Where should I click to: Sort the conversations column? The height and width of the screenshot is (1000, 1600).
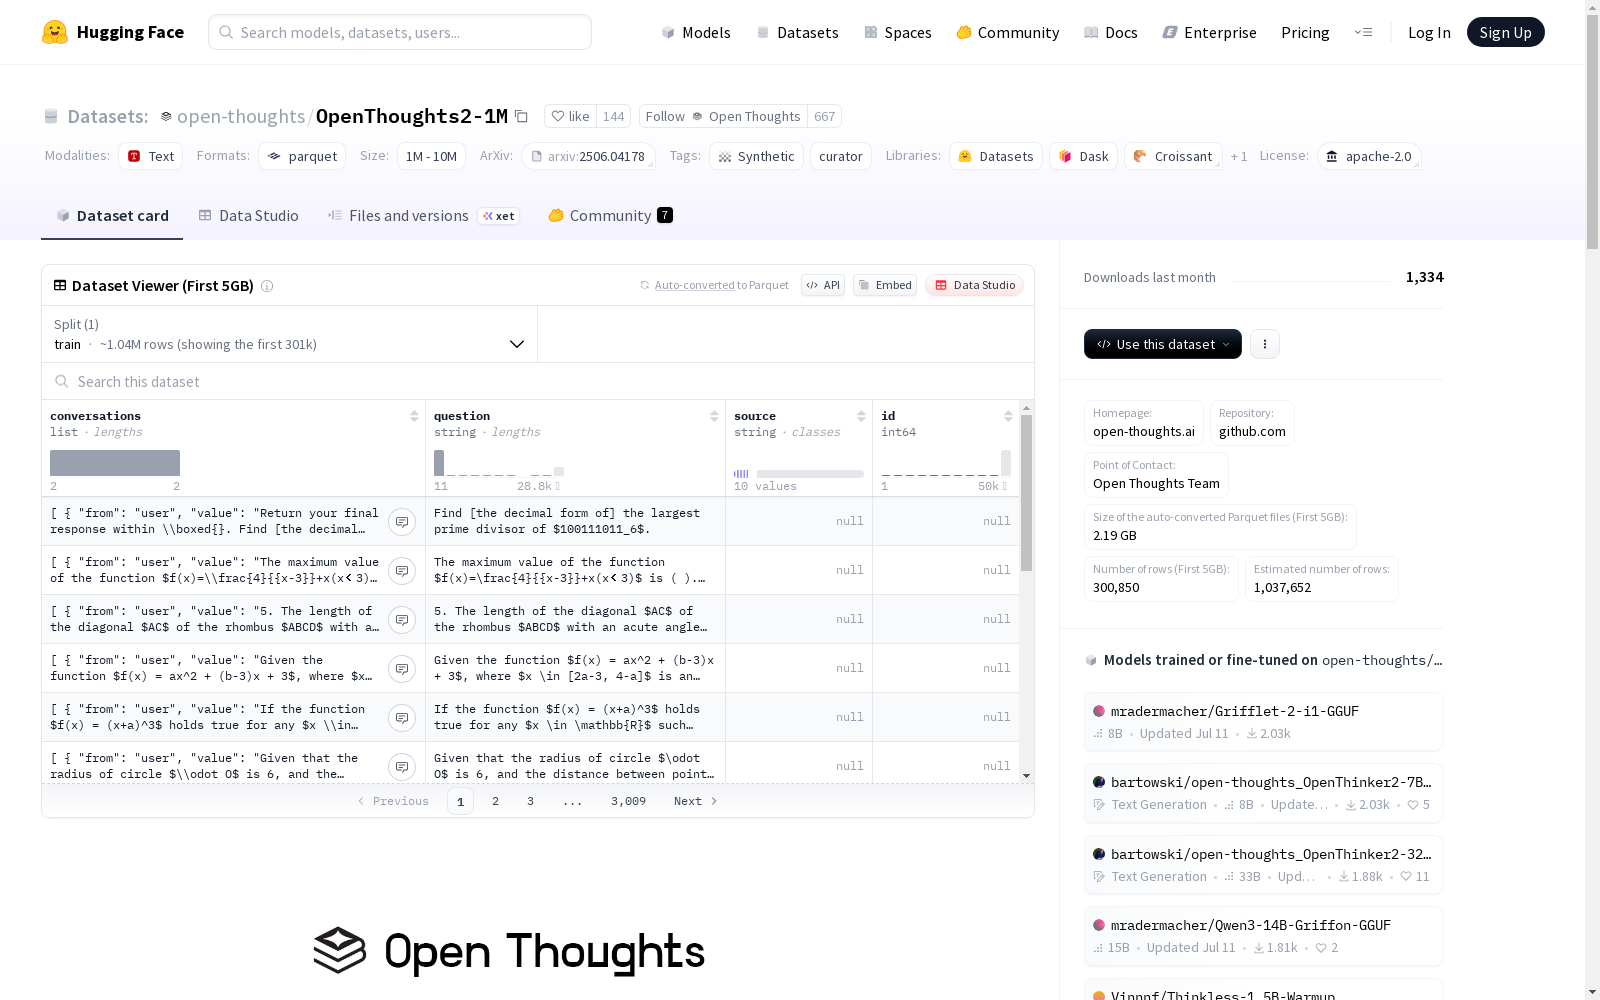[414, 416]
